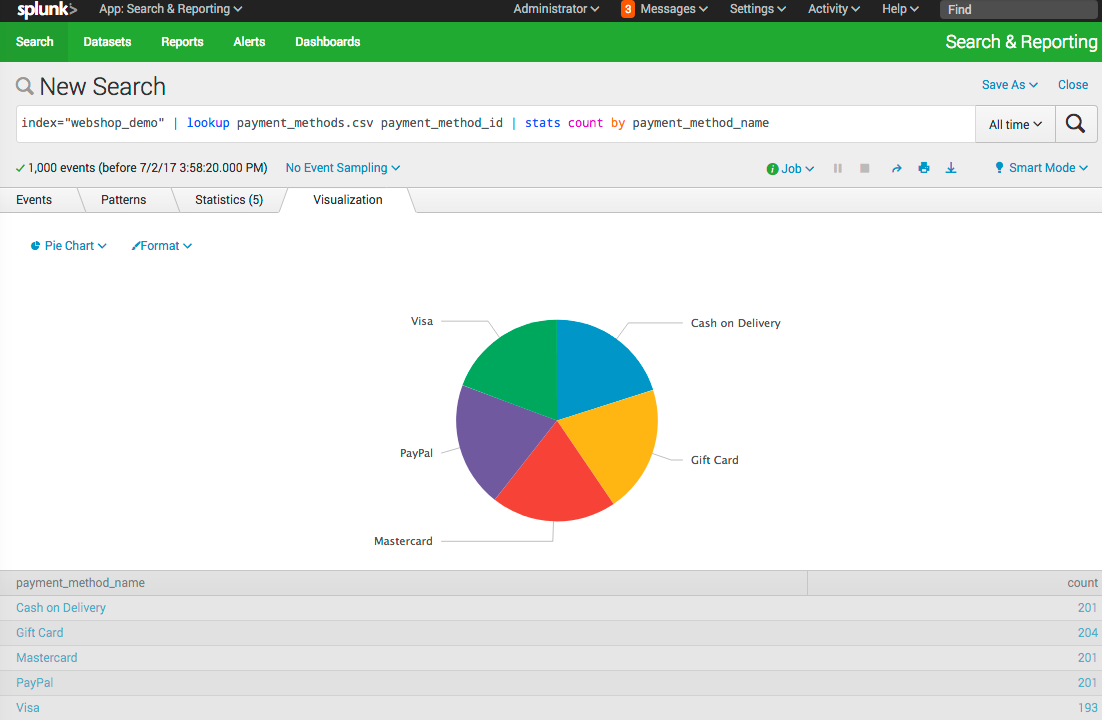Click the Splunk logo

point(46,10)
